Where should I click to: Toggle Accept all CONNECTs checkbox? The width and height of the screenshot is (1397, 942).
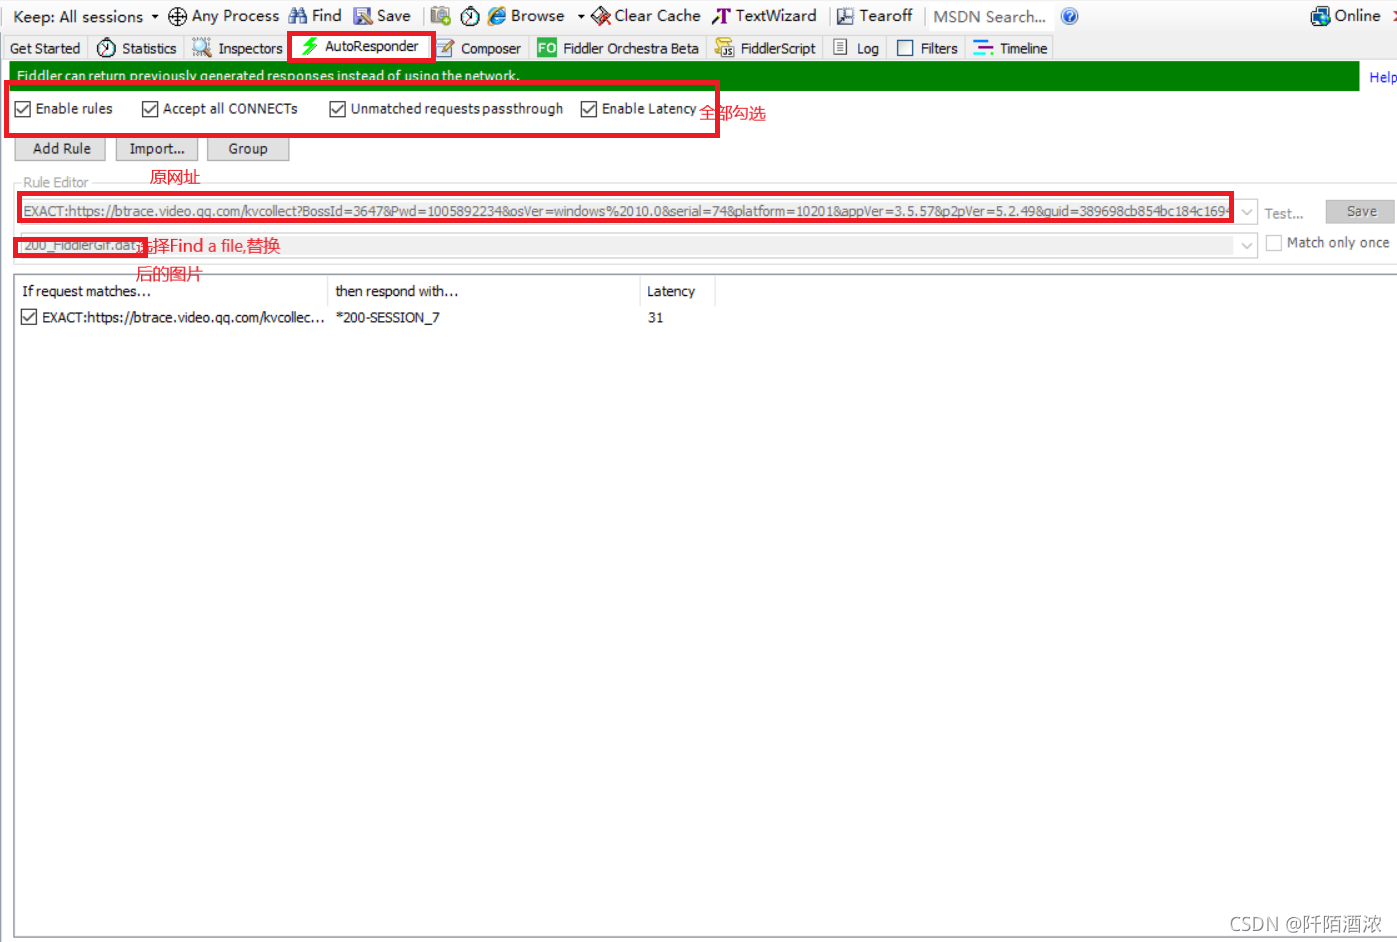[150, 109]
